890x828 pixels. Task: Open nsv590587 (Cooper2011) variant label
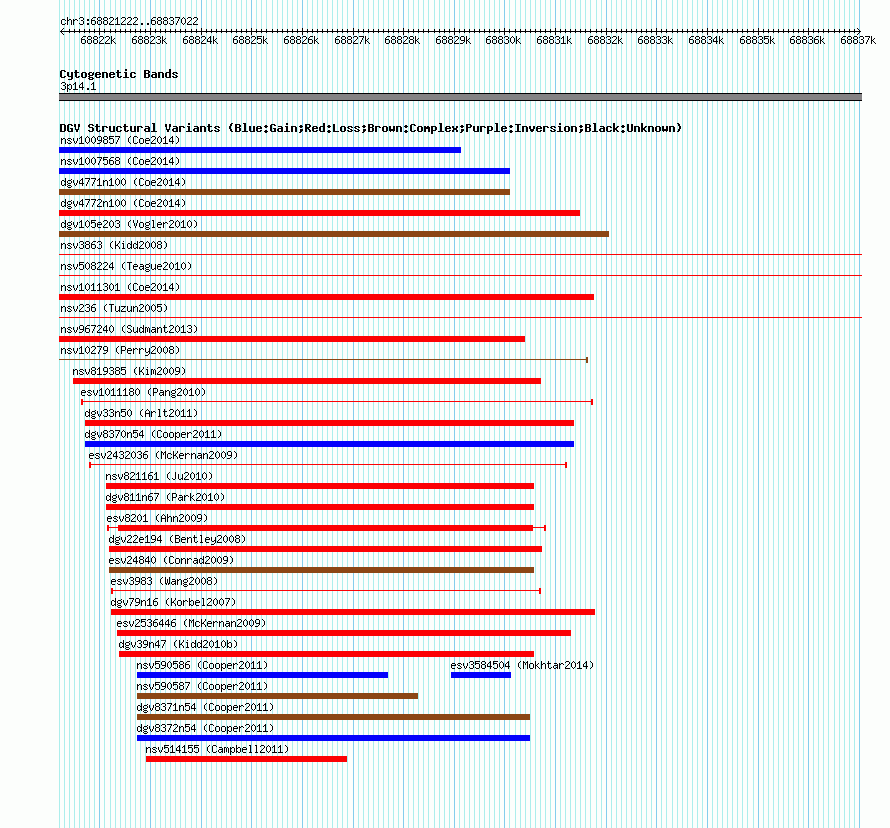[x=202, y=686]
